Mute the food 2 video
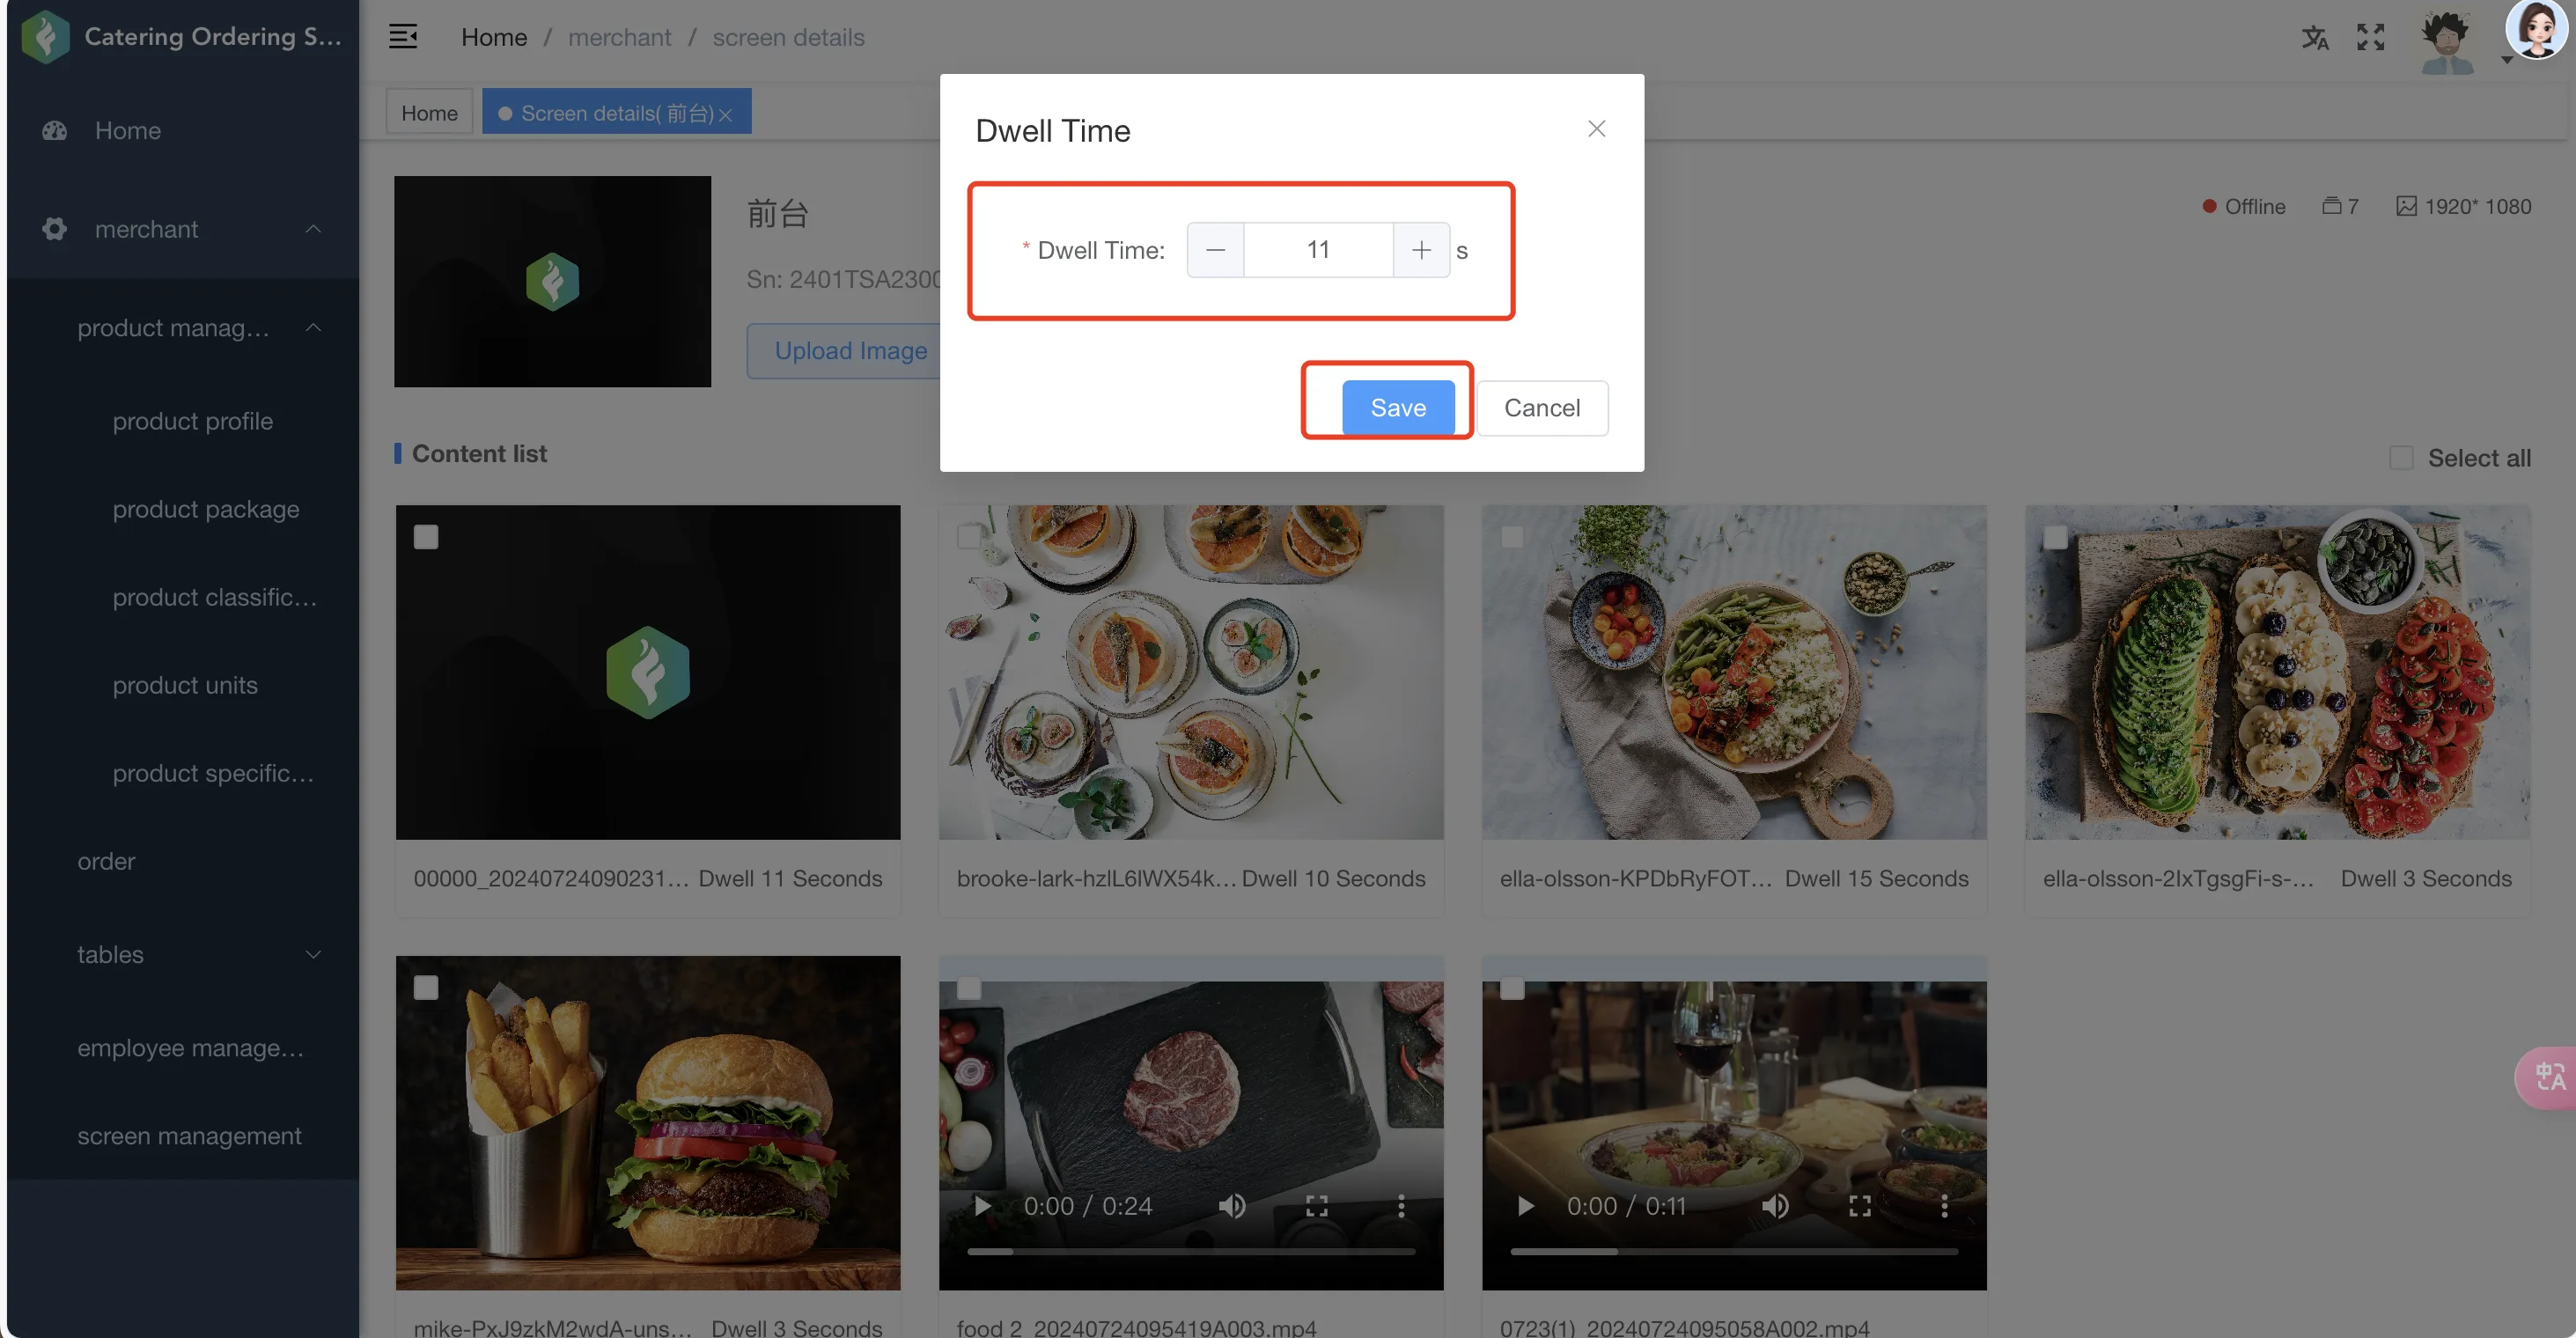 pos(1232,1206)
